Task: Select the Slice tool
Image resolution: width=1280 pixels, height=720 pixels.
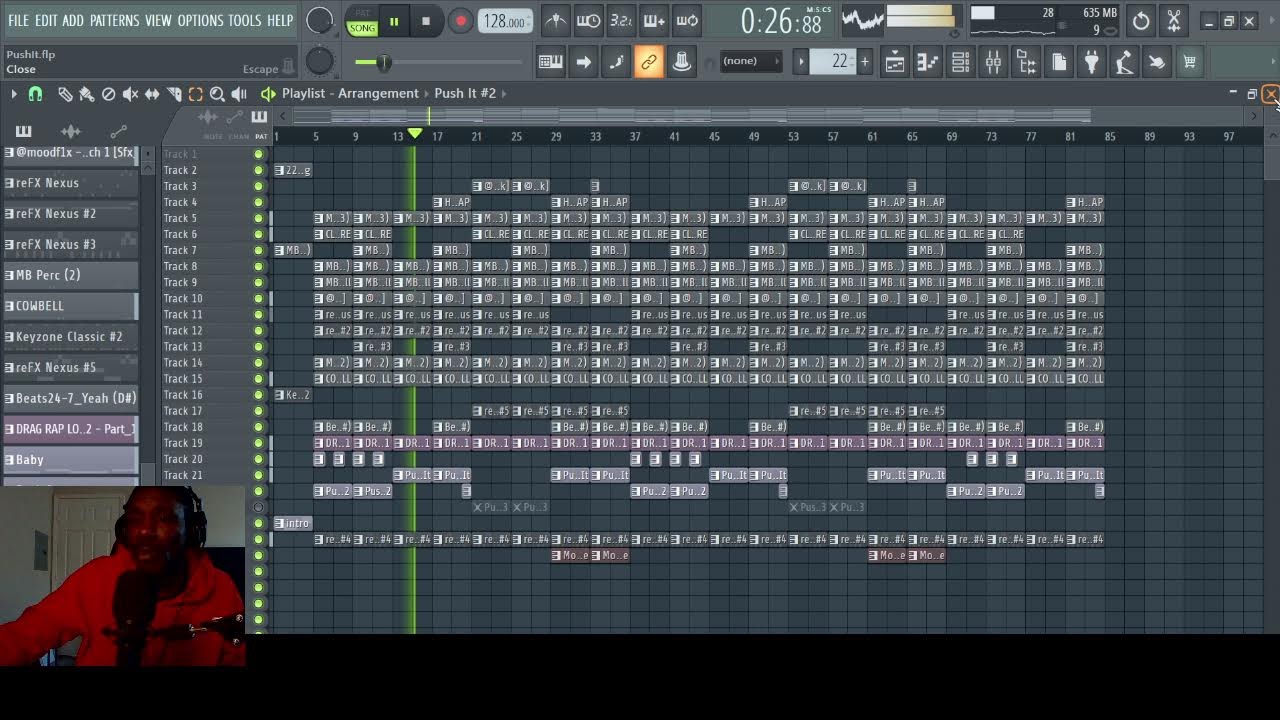Action: (x=174, y=94)
